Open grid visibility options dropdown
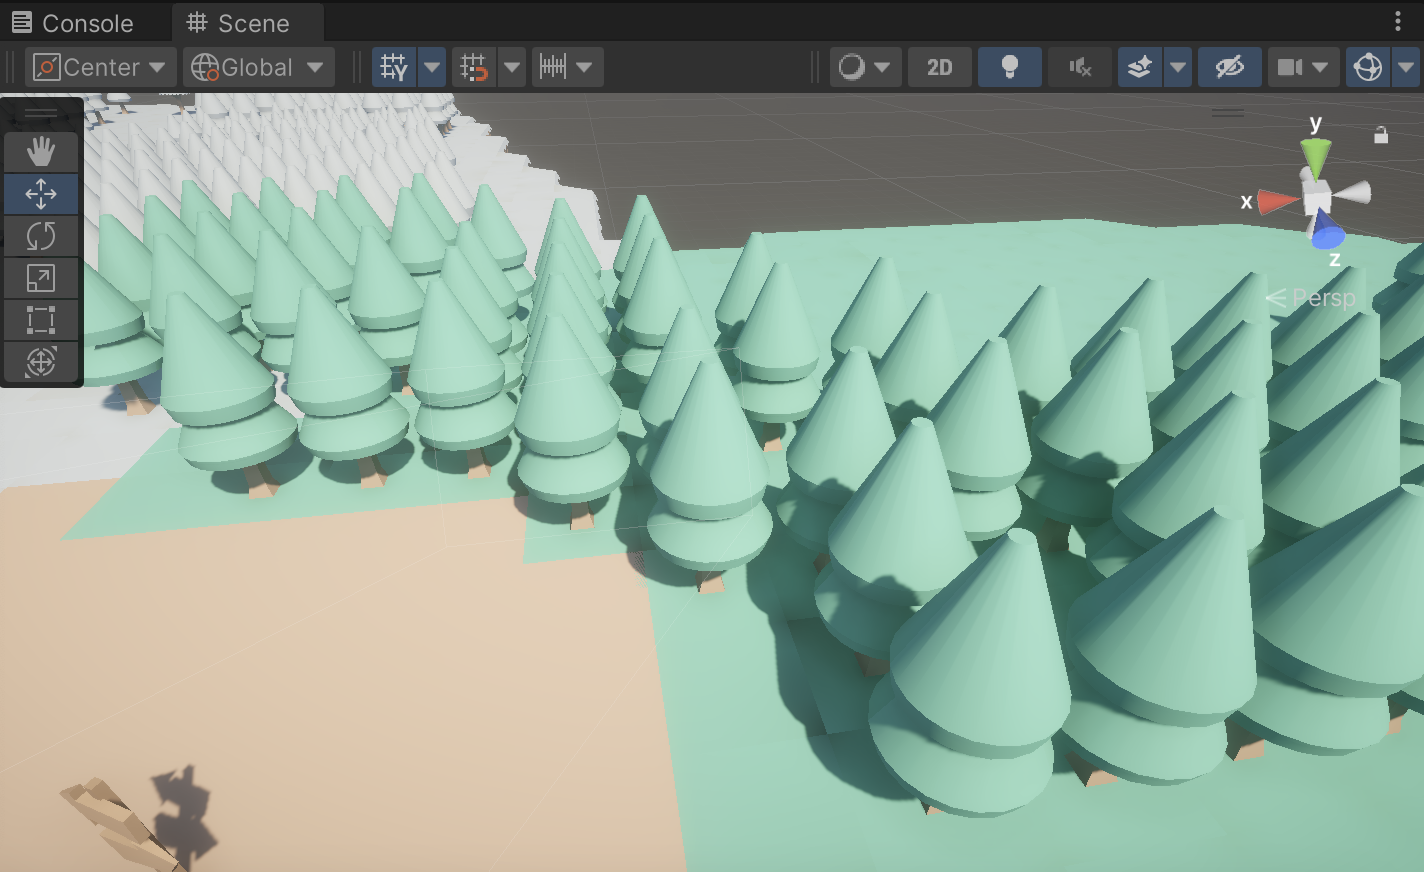 432,67
